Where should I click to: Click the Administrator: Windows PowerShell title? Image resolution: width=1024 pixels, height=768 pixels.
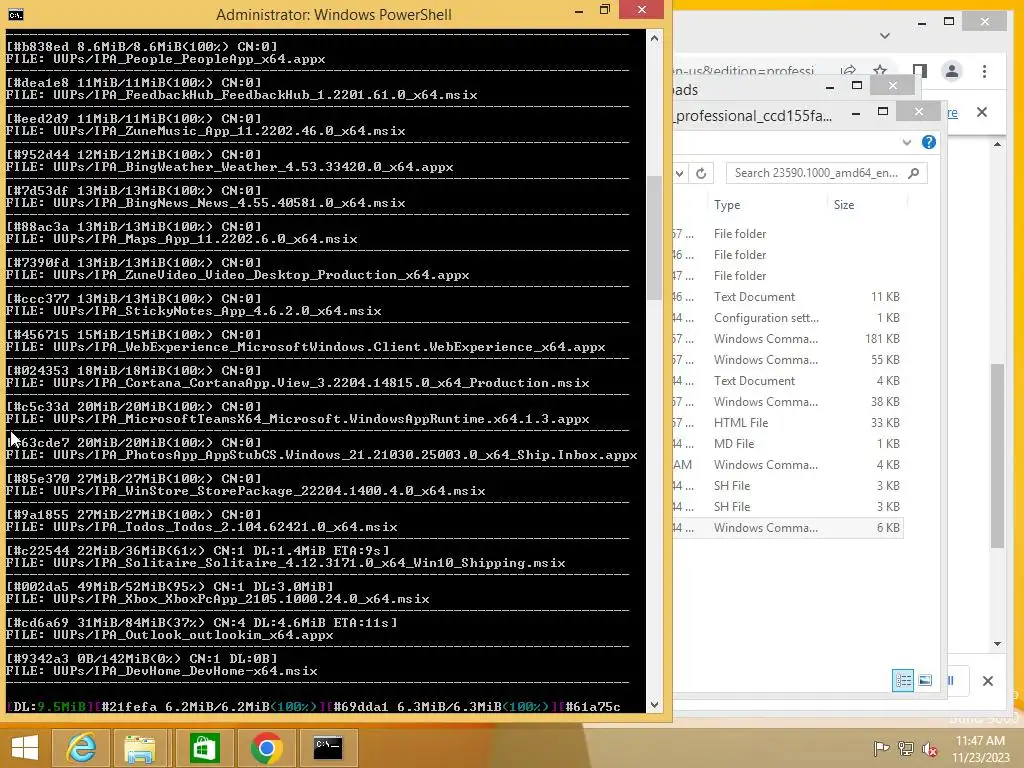point(334,14)
